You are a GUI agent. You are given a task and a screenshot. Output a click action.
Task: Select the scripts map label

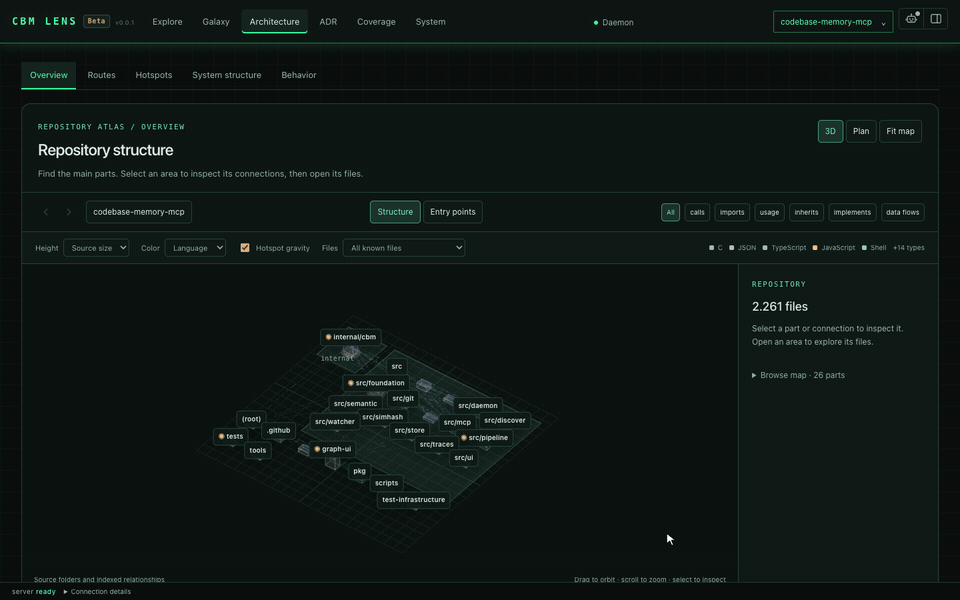(x=386, y=483)
